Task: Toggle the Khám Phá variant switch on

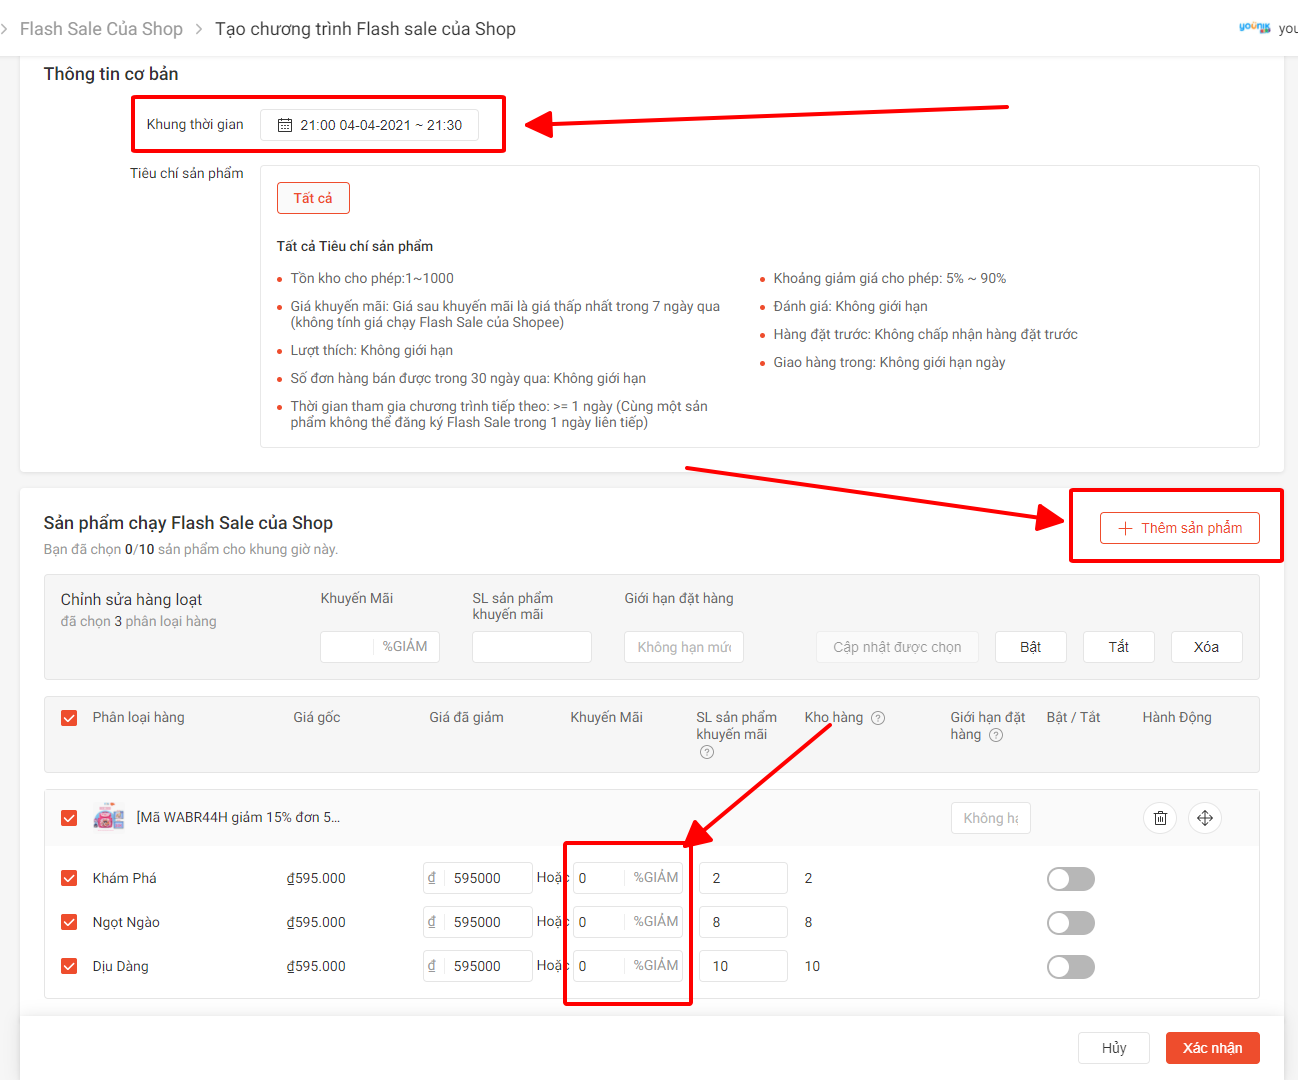Action: click(1070, 879)
